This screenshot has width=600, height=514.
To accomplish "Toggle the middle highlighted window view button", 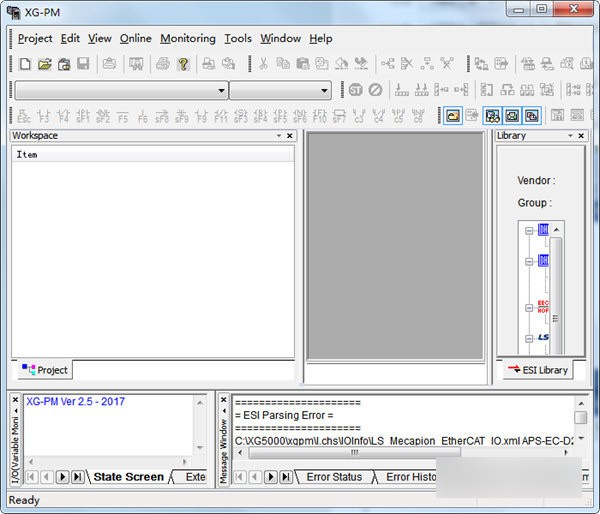I will [x=512, y=116].
